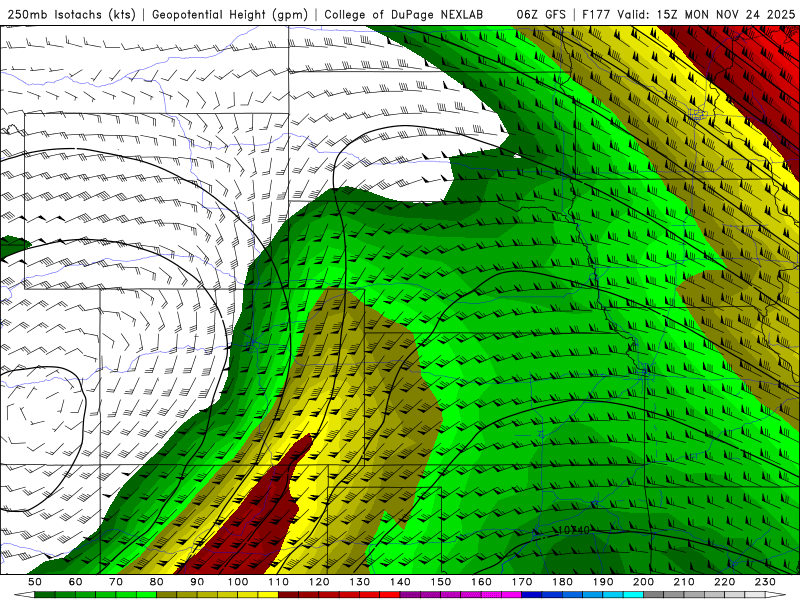Click the '06Z GFS' model run text

coord(541,14)
